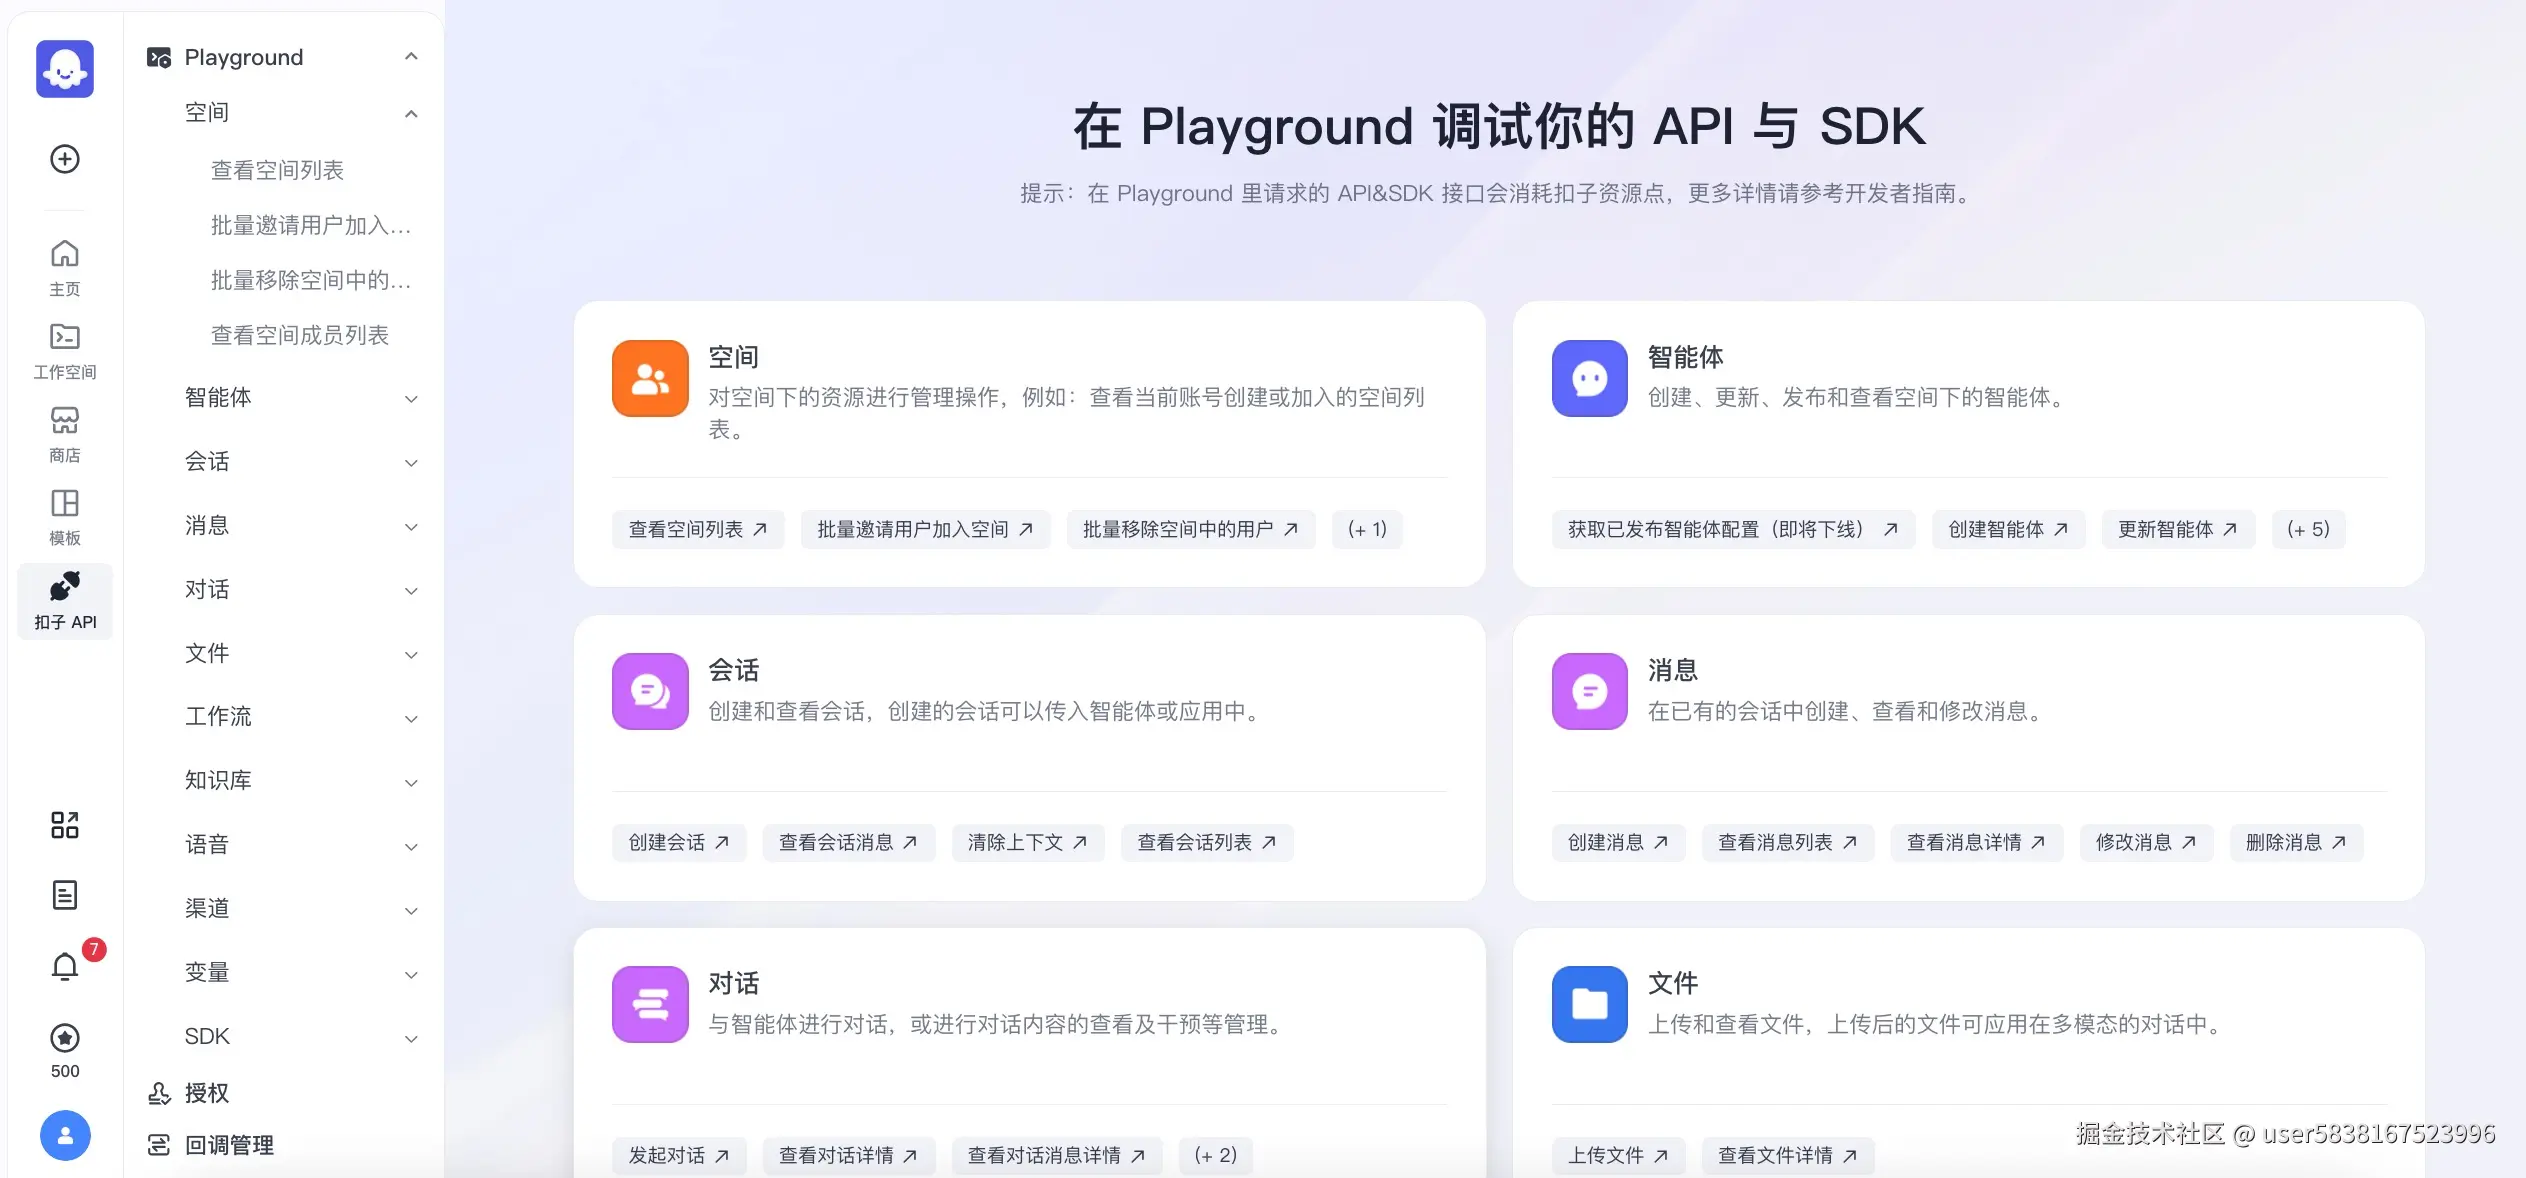Select the 工作空间 workspace icon
Viewport: 2526px width, 1178px height.
(64, 350)
